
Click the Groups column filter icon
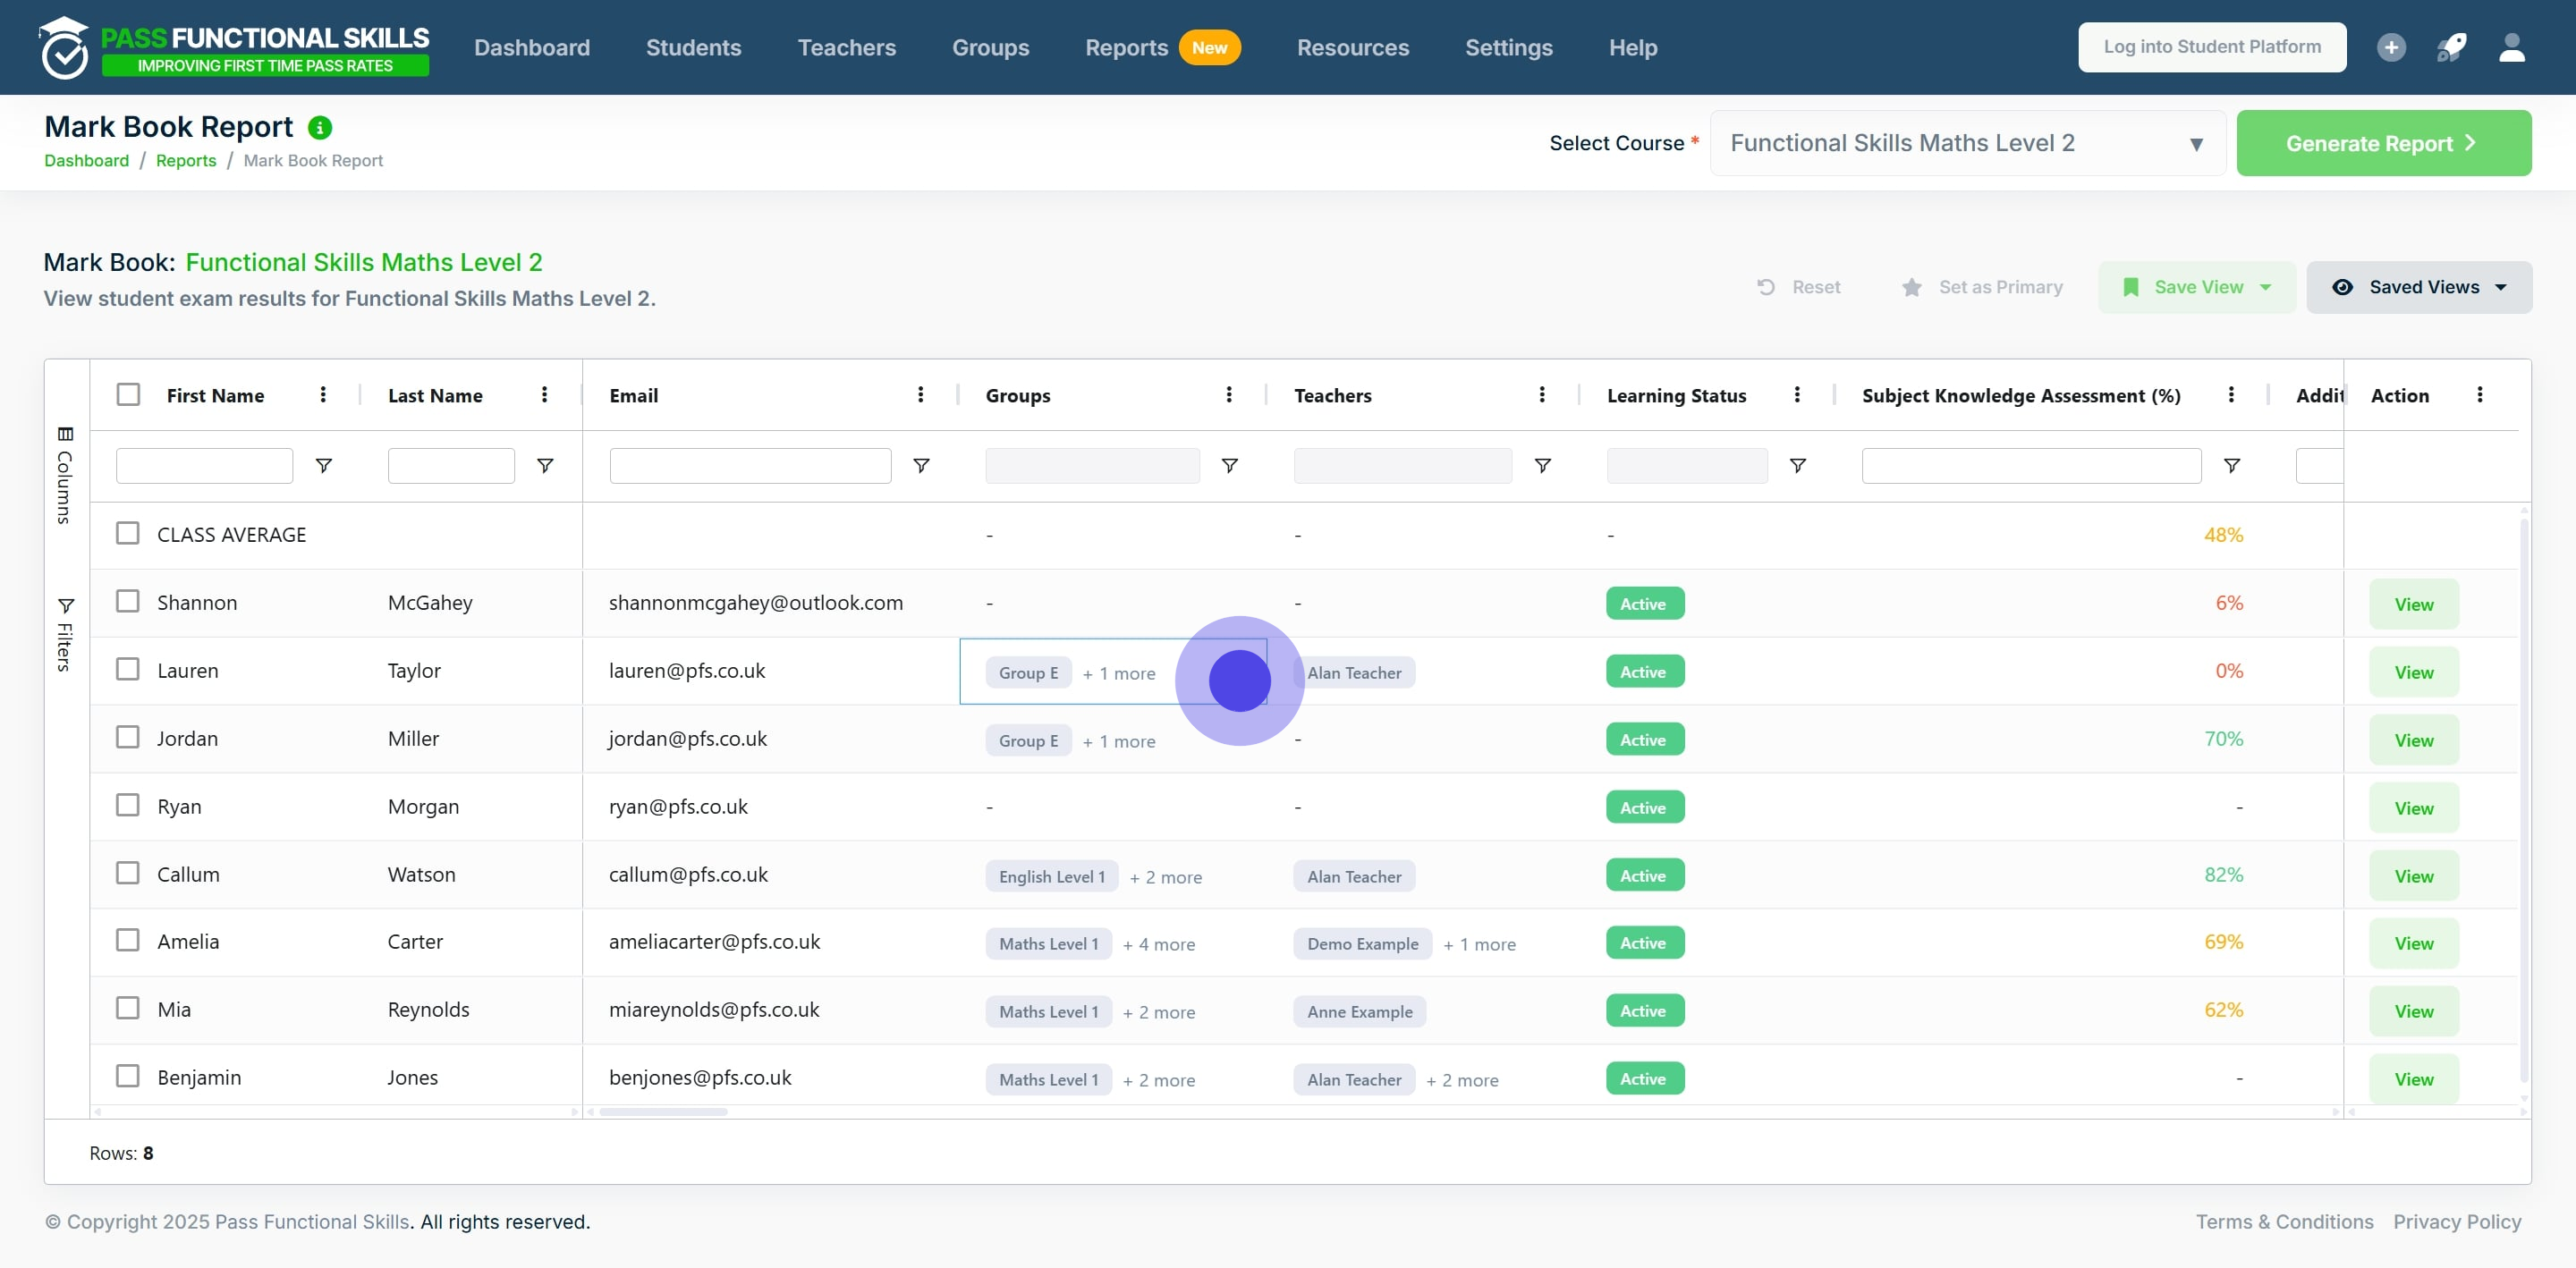[1230, 466]
